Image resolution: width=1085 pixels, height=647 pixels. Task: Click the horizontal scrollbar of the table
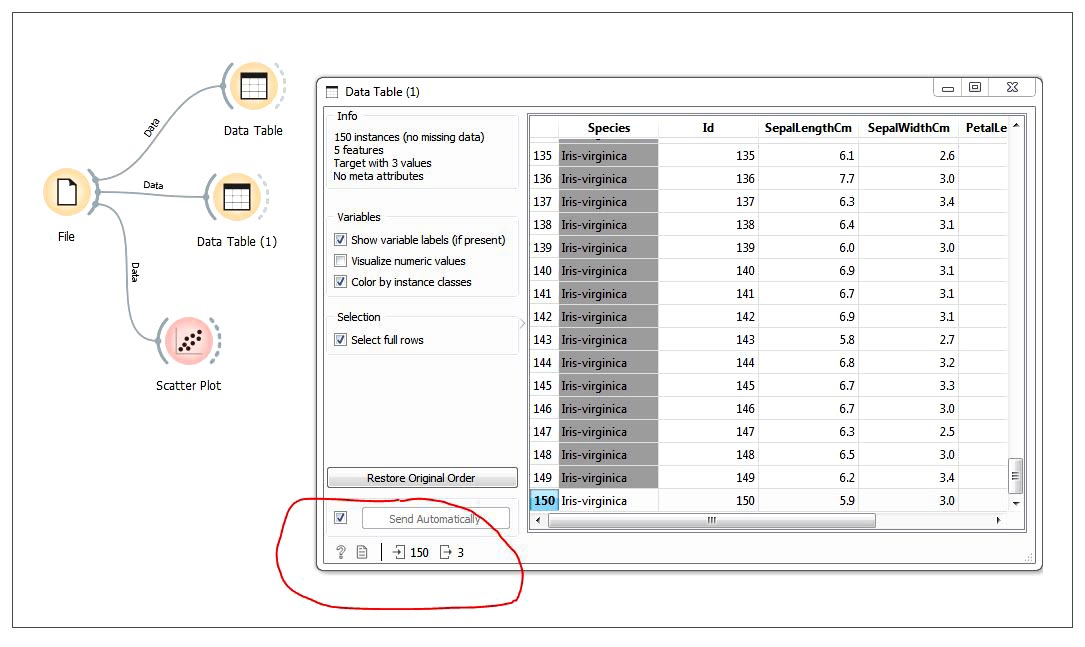(x=711, y=520)
